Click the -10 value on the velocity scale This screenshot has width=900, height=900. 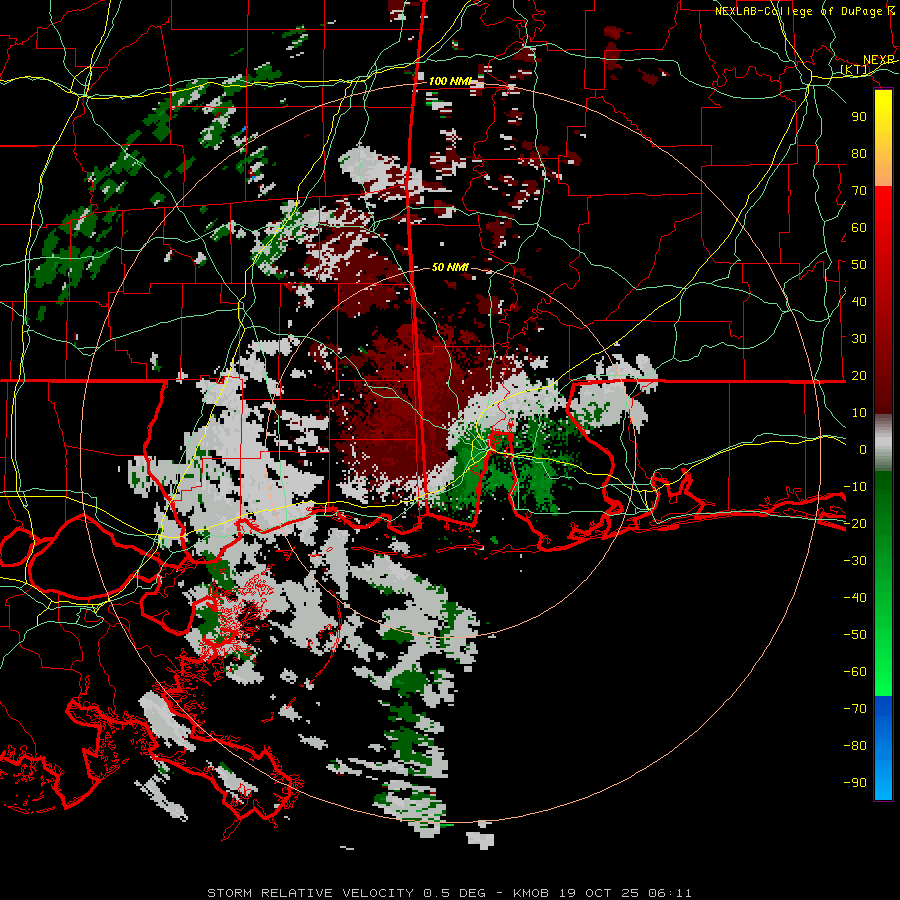point(855,487)
